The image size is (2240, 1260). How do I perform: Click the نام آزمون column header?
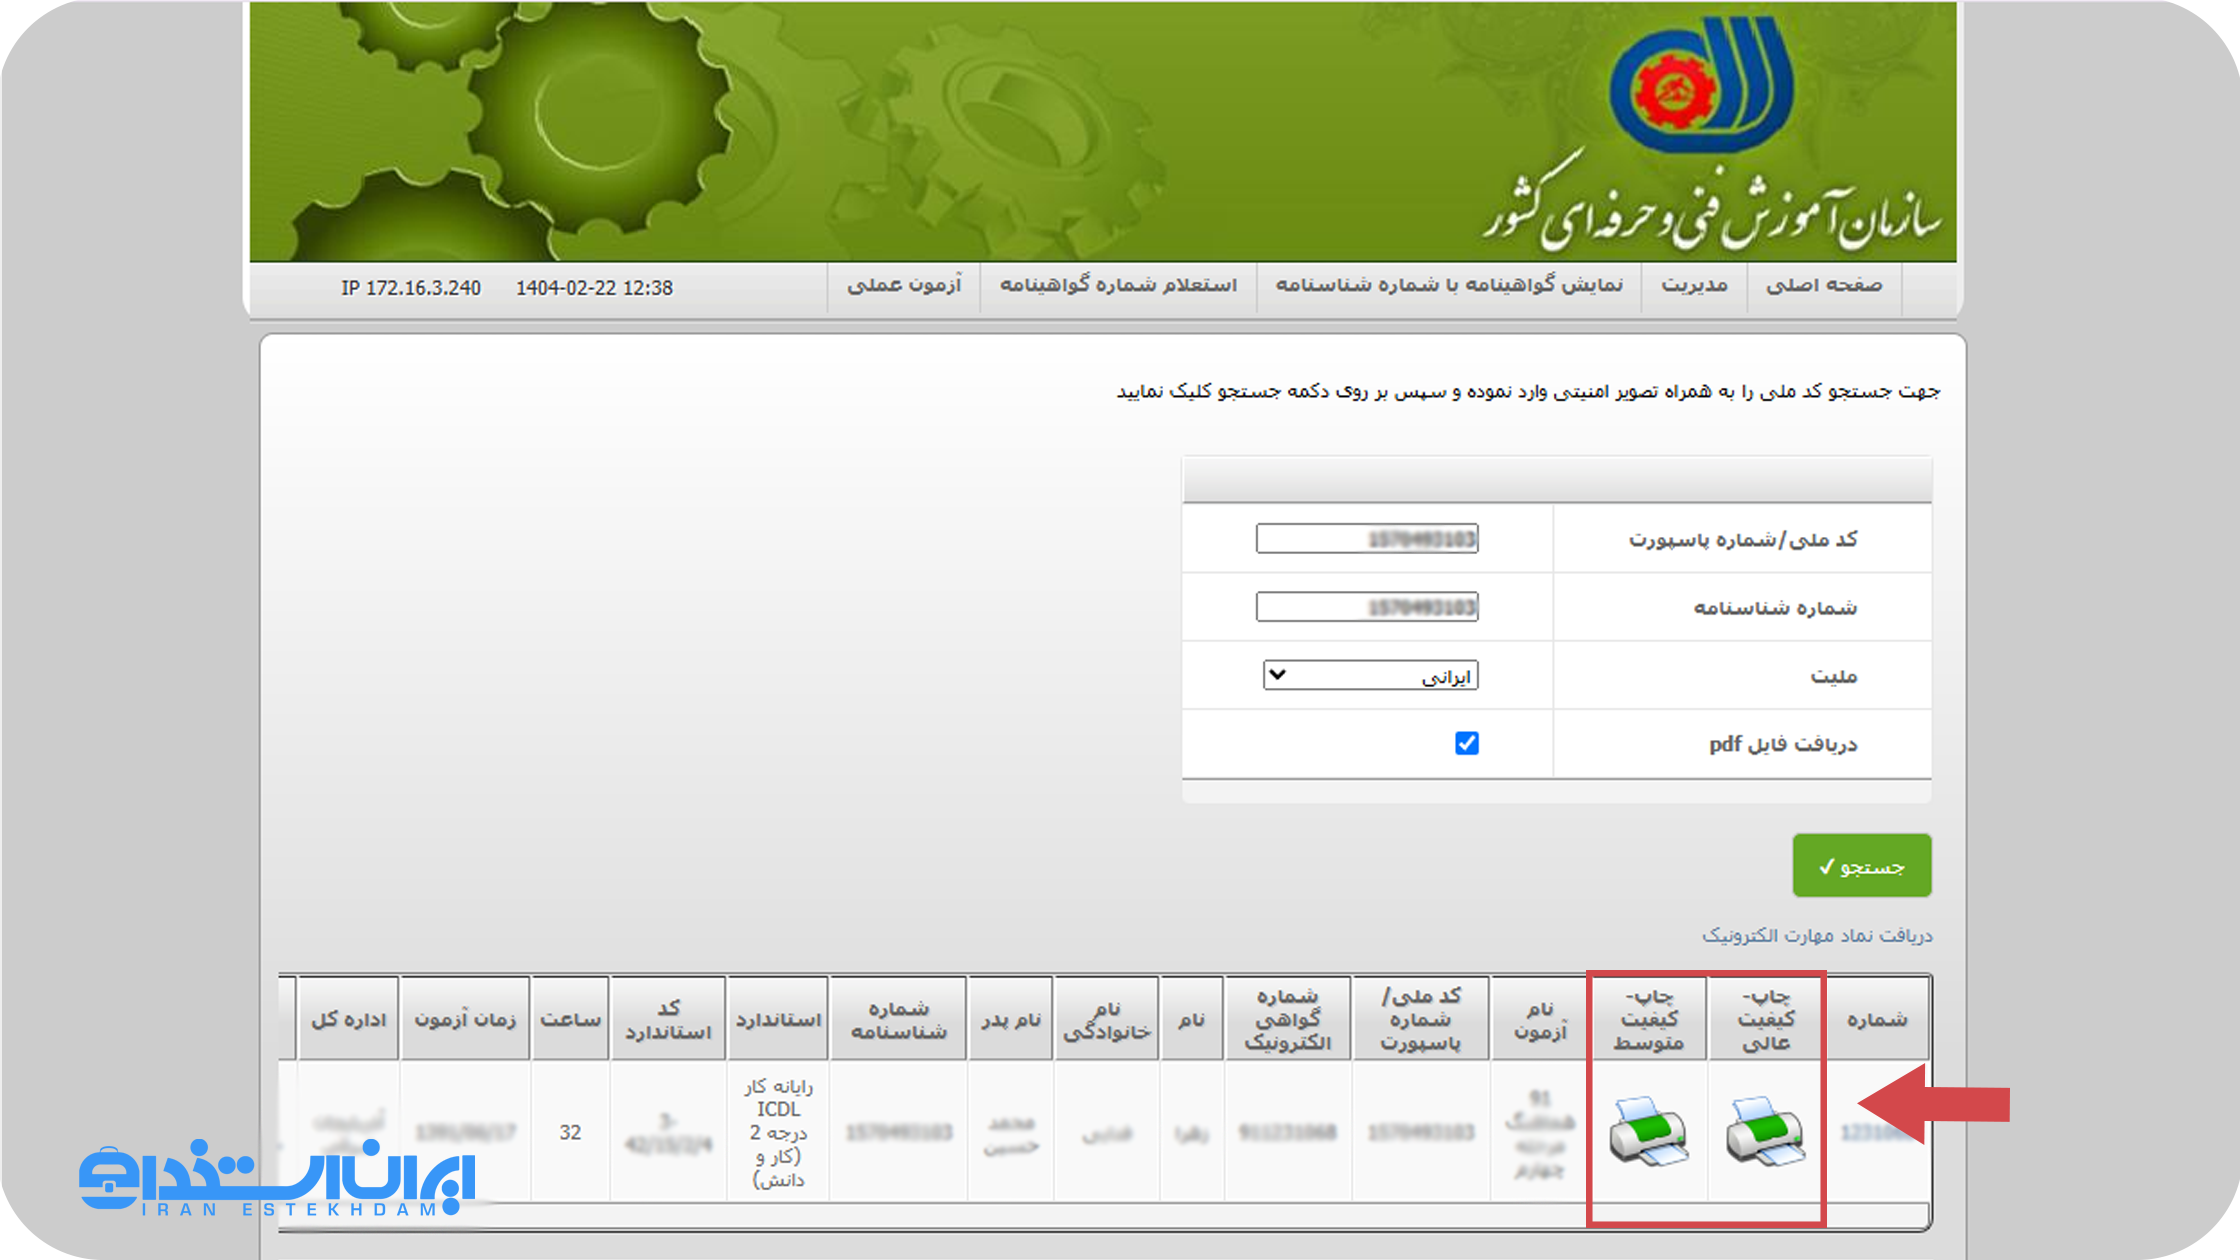tap(1539, 1019)
